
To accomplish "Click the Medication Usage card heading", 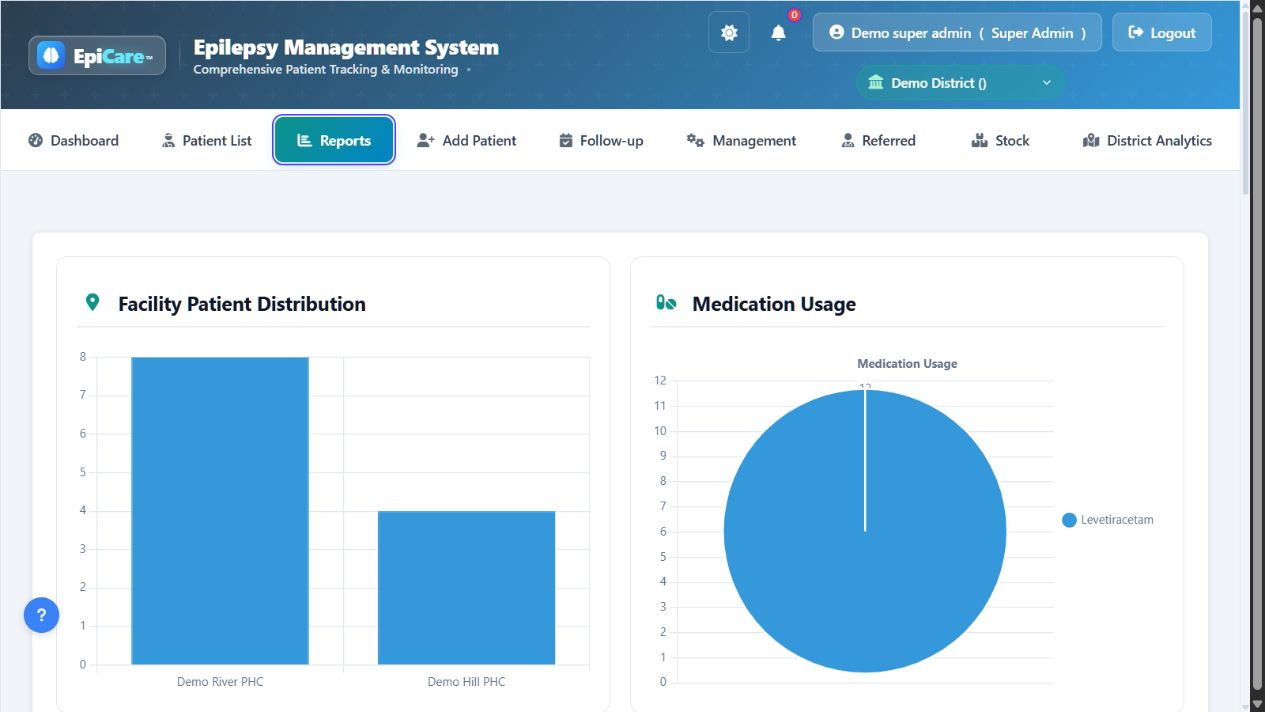I will click(774, 304).
